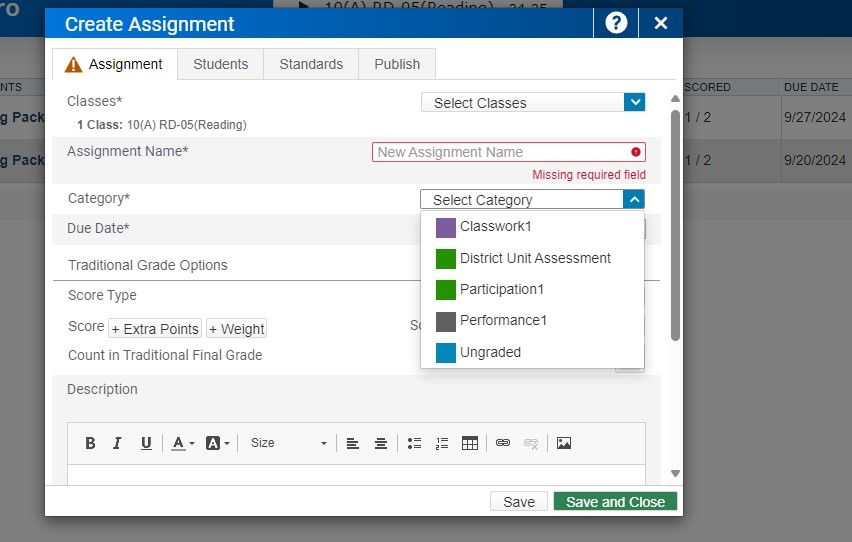Viewport: 852px width, 542px height.
Task: Open the text color picker dropdown
Action: click(182, 443)
